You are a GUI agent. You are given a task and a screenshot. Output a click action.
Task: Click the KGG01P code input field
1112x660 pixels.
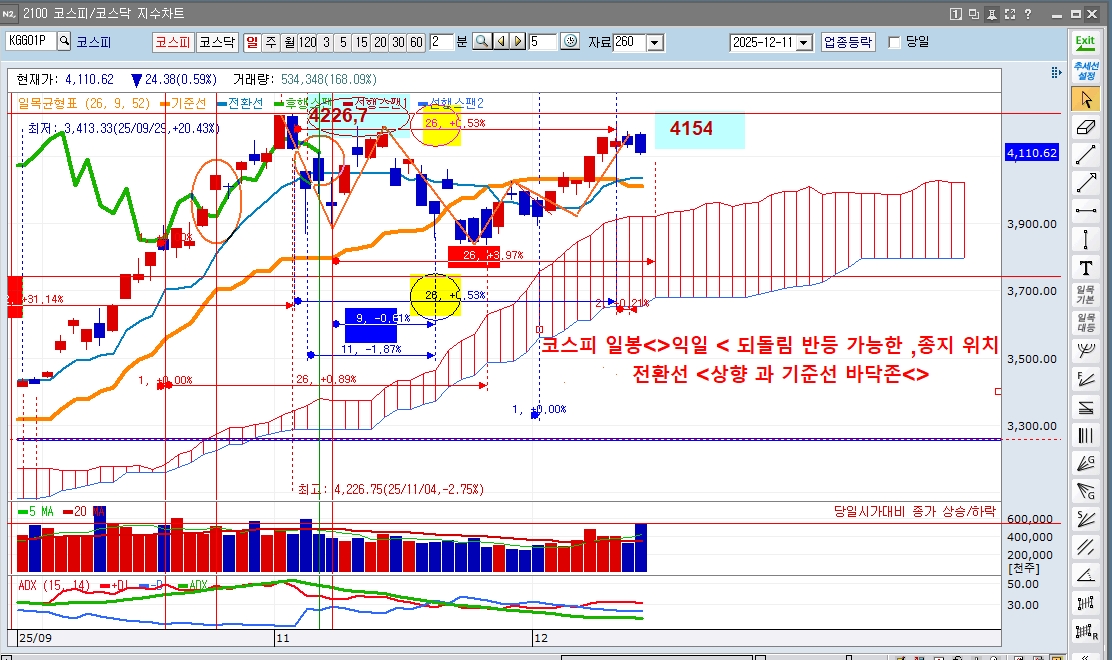(30, 42)
